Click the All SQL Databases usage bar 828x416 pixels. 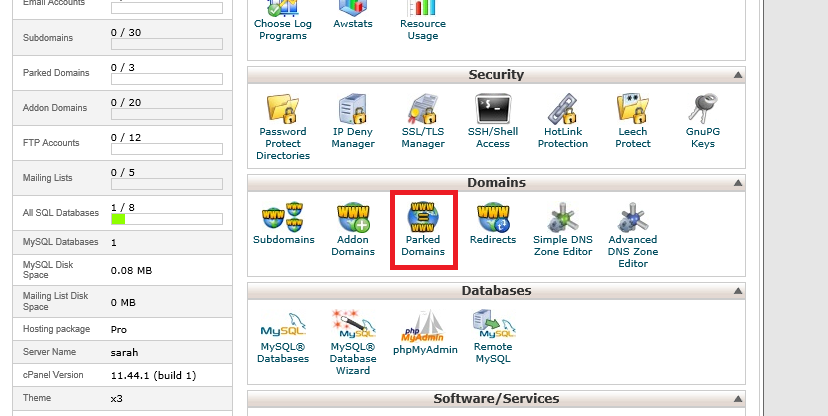pyautogui.click(x=166, y=218)
